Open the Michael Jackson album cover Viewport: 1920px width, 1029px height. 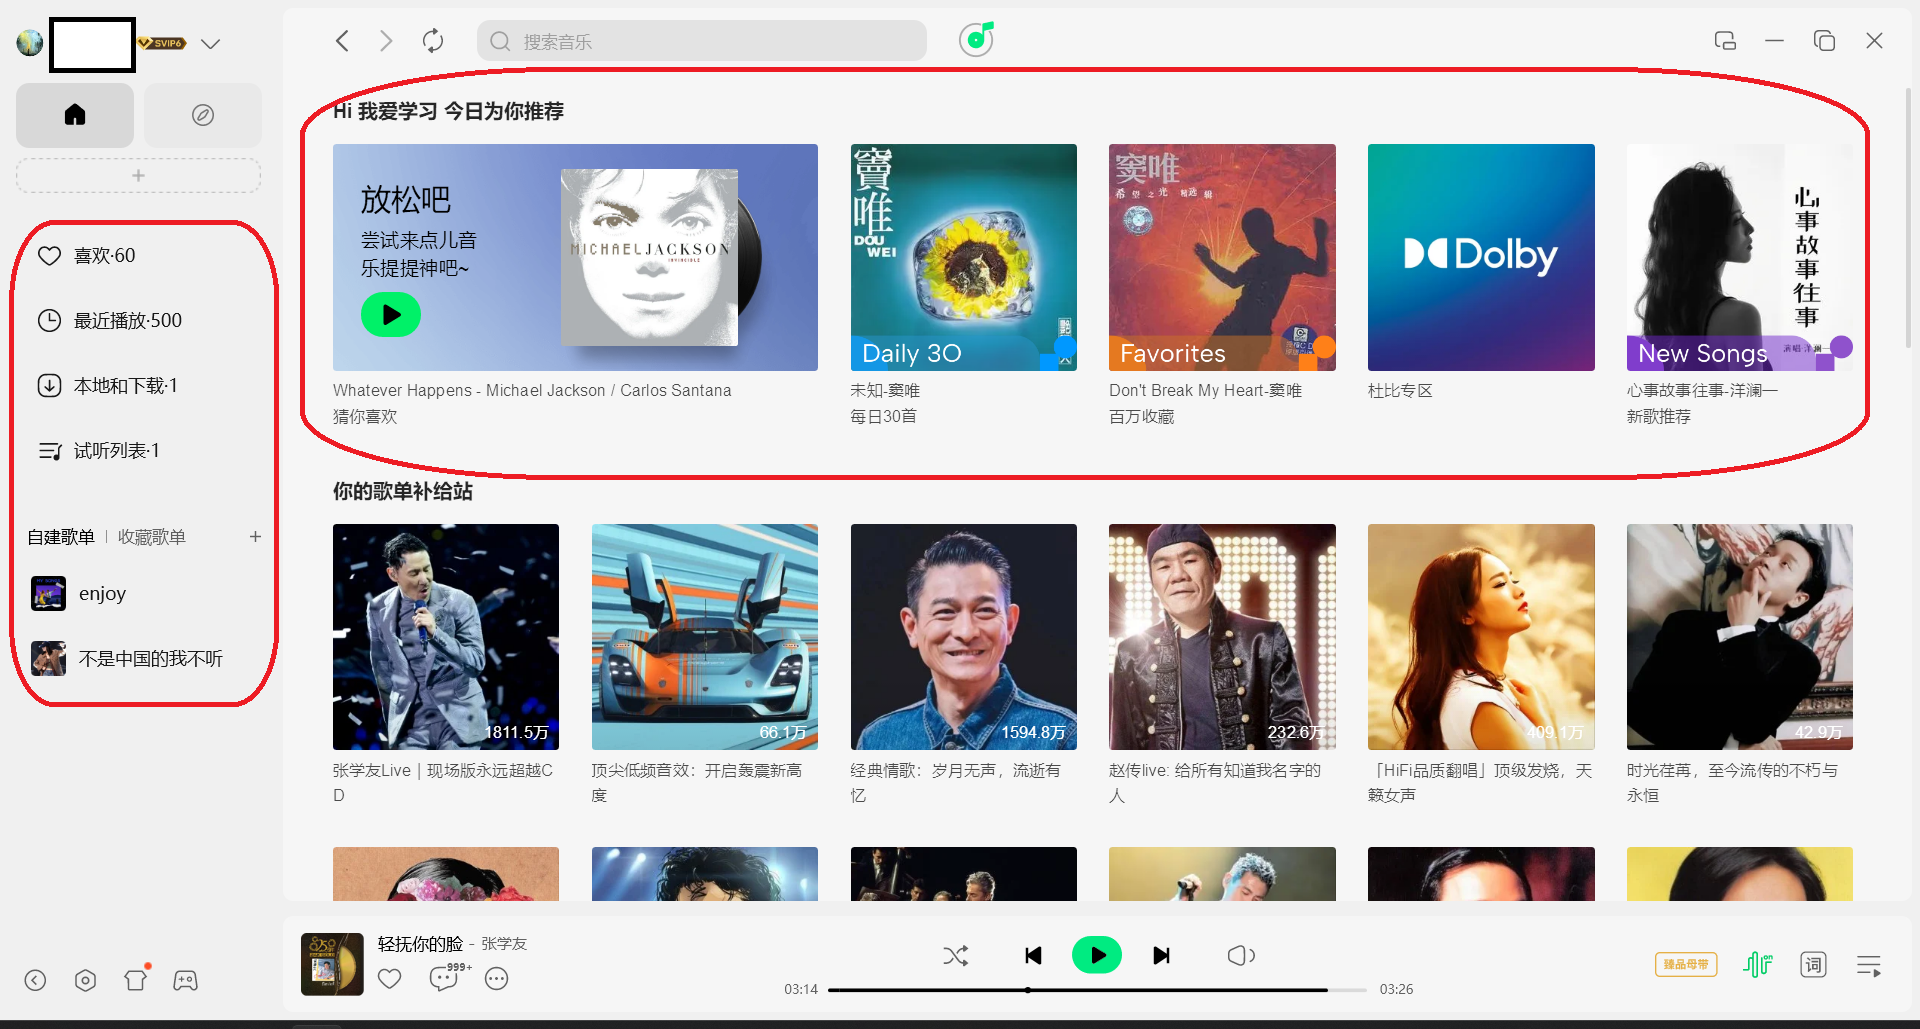[x=650, y=257]
